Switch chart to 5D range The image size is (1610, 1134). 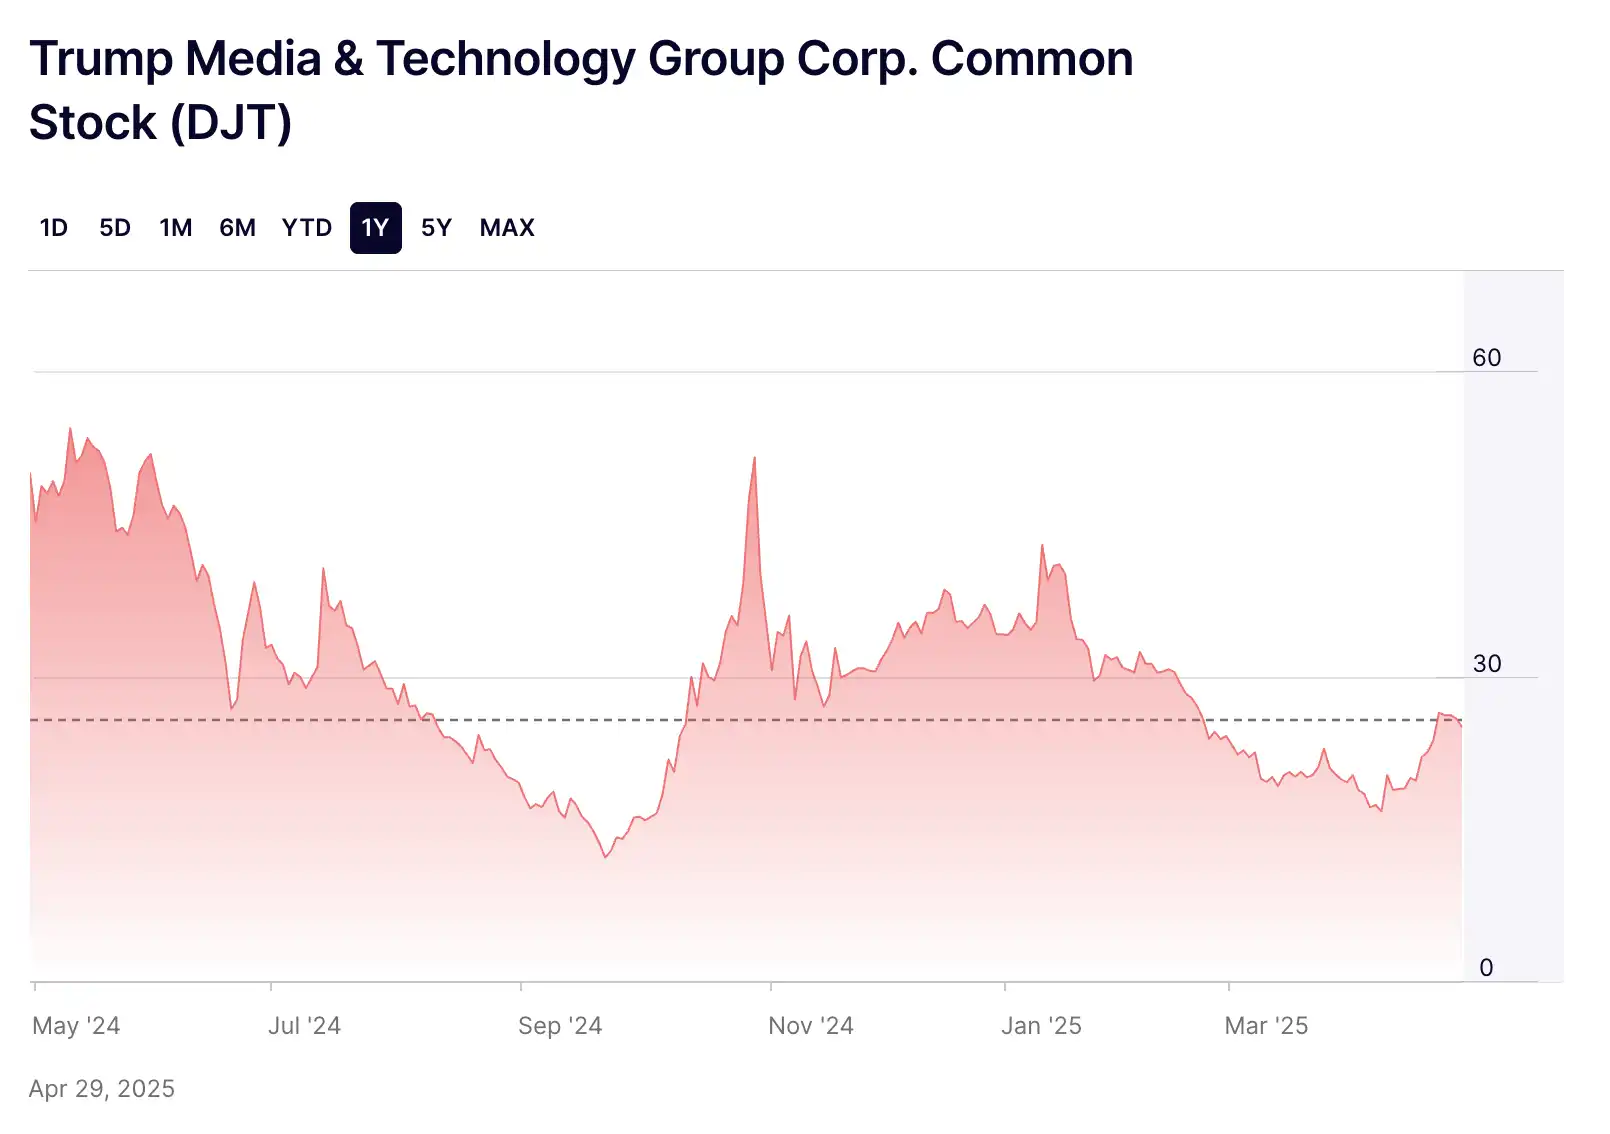click(115, 228)
